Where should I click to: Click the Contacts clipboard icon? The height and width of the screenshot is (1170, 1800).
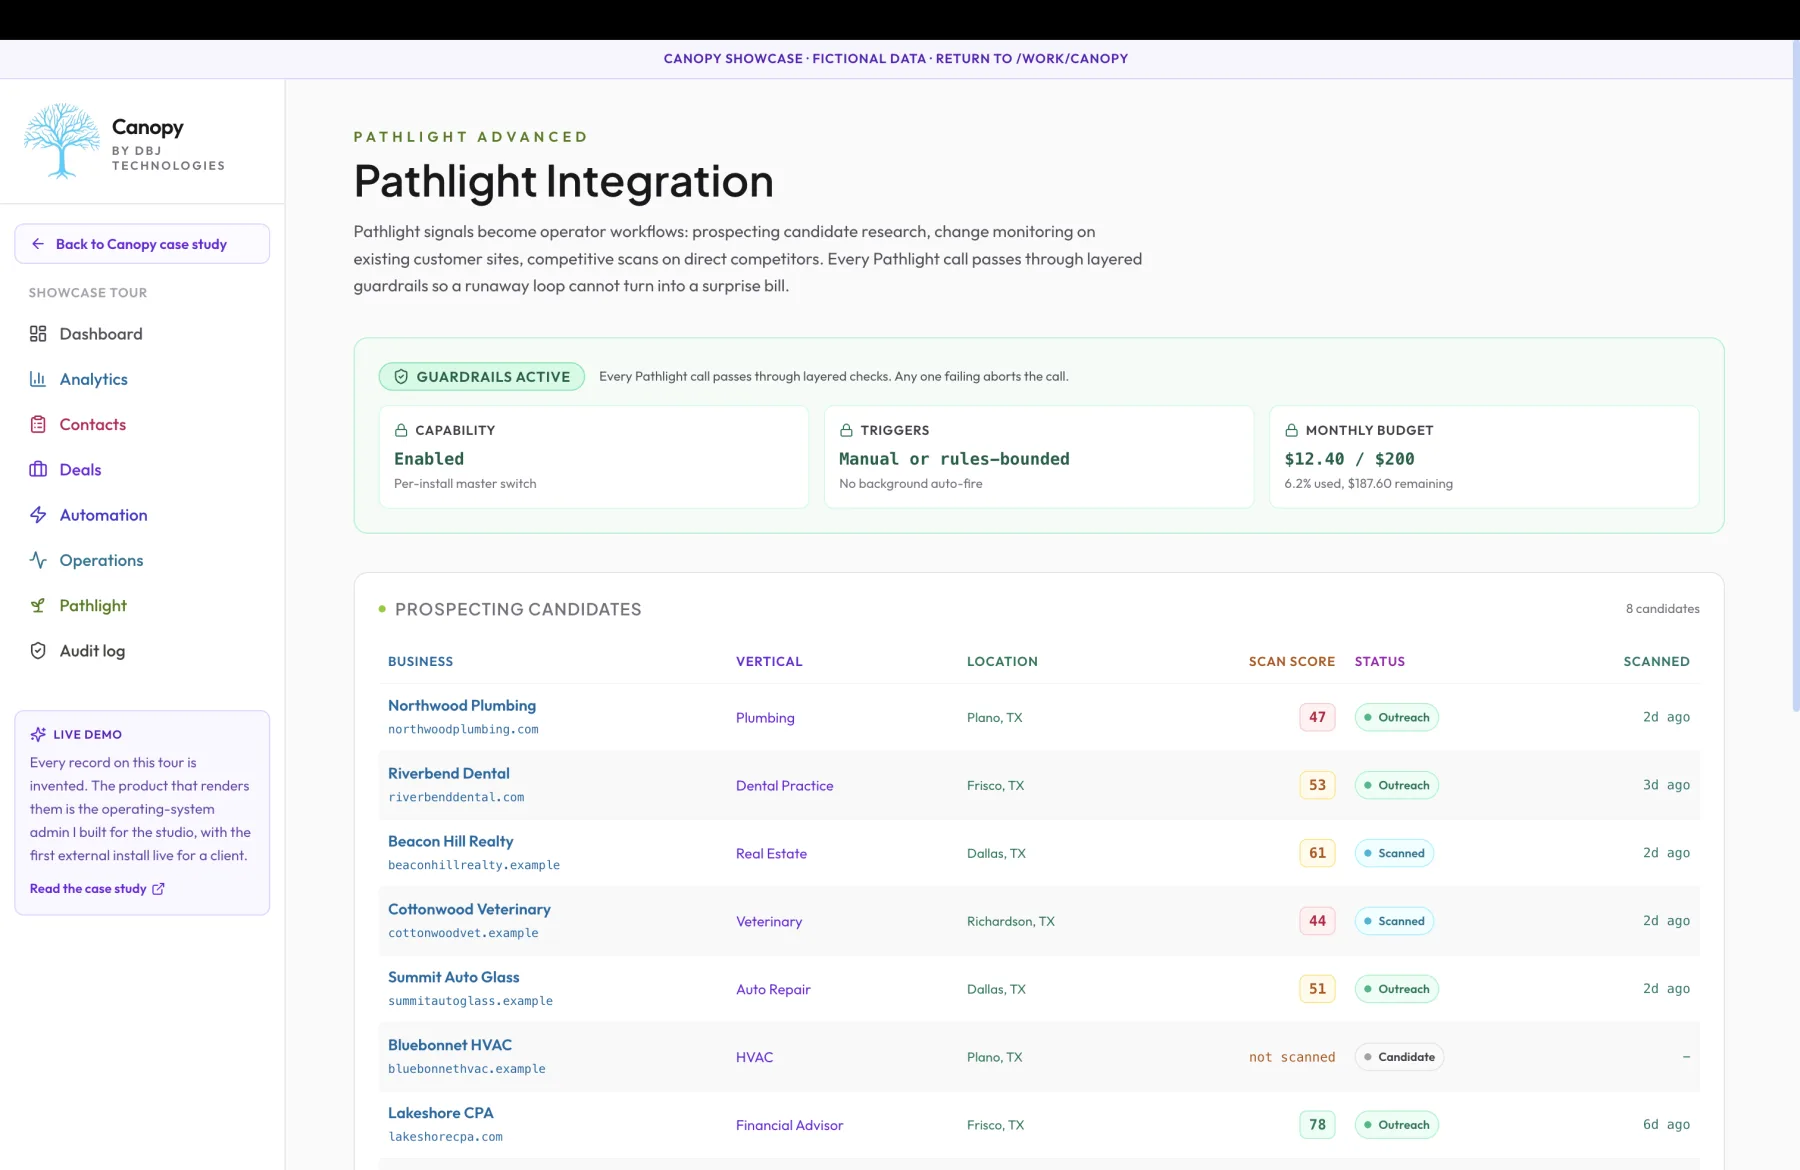38,424
